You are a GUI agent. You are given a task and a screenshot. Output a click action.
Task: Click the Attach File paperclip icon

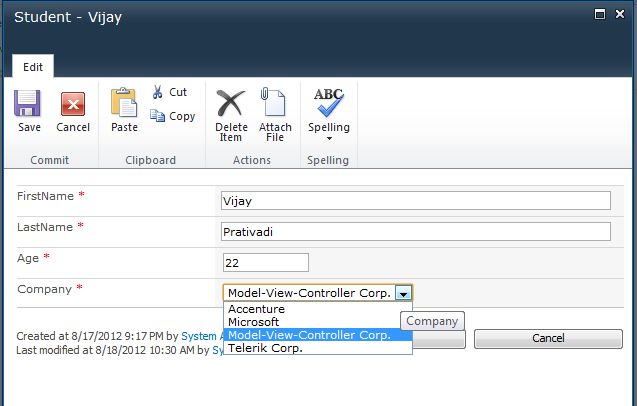(273, 102)
